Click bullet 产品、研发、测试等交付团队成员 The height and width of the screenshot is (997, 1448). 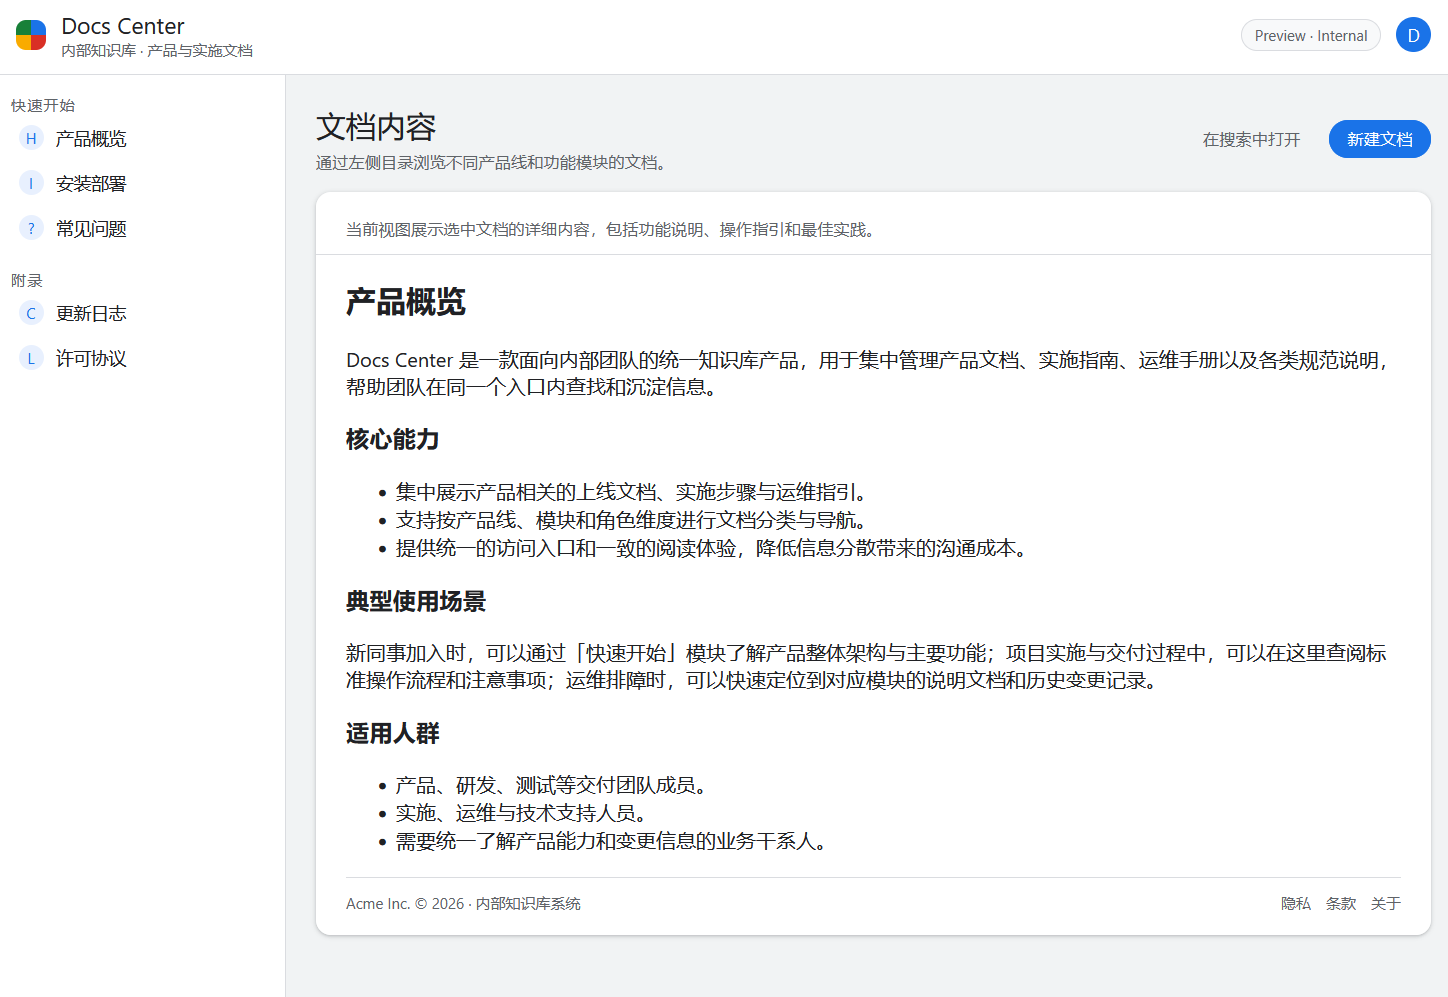[553, 785]
